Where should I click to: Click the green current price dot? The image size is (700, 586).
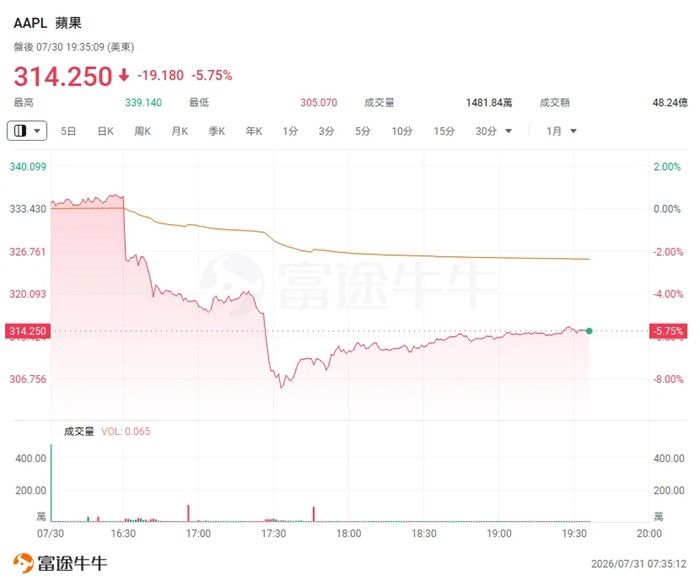[589, 331]
